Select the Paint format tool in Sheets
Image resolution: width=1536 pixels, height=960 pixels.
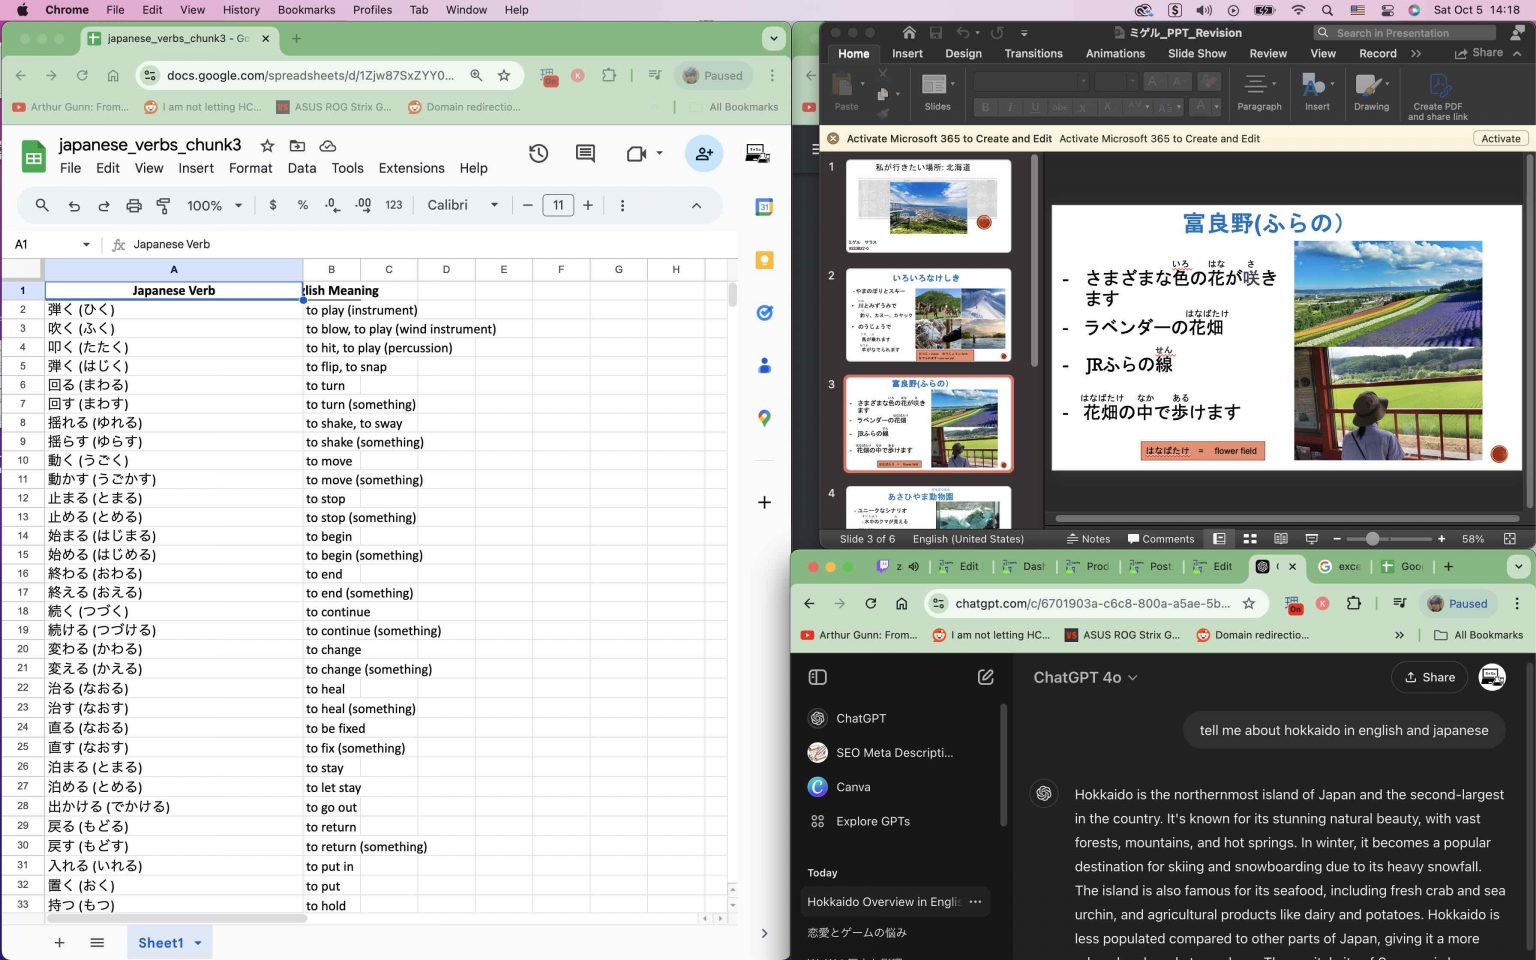(x=163, y=205)
